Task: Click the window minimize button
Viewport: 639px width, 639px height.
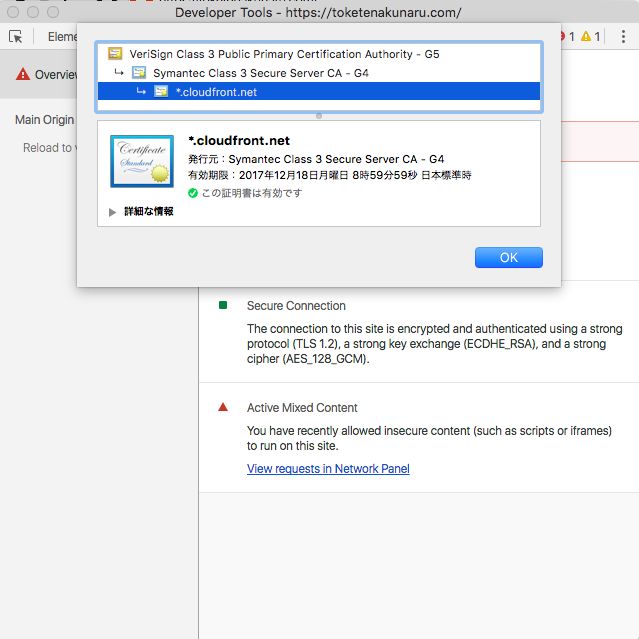Action: click(x=33, y=12)
